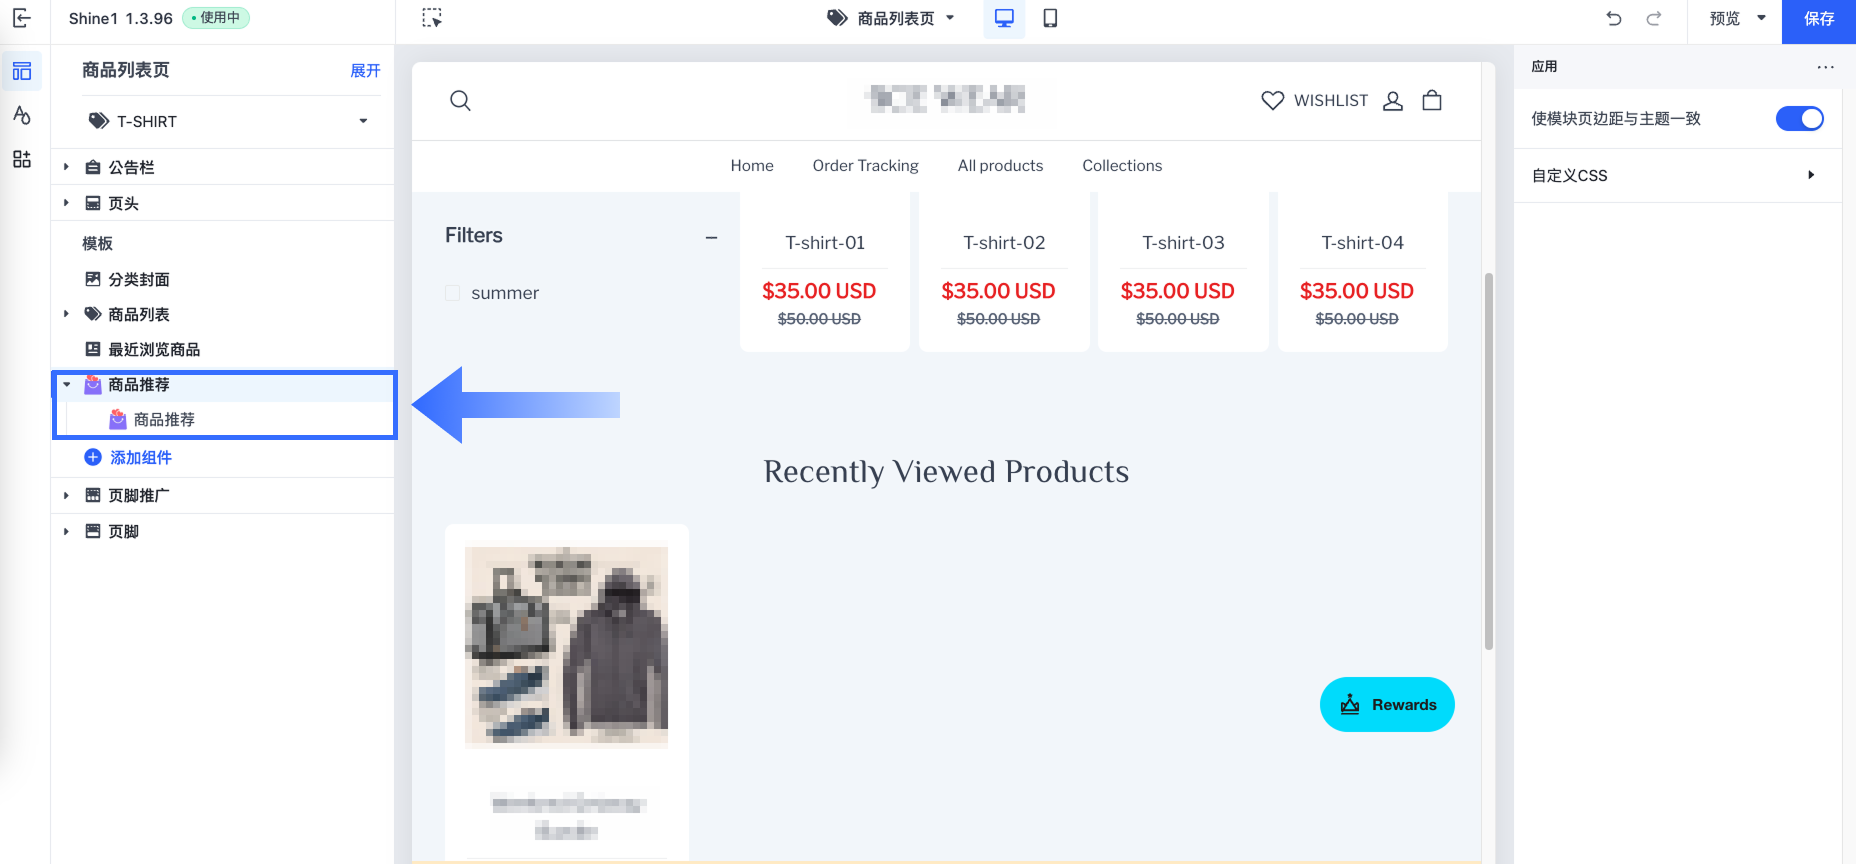Collapse the 商品推荐 parent section arrow
Image resolution: width=1856 pixels, height=864 pixels.
pyautogui.click(x=66, y=384)
